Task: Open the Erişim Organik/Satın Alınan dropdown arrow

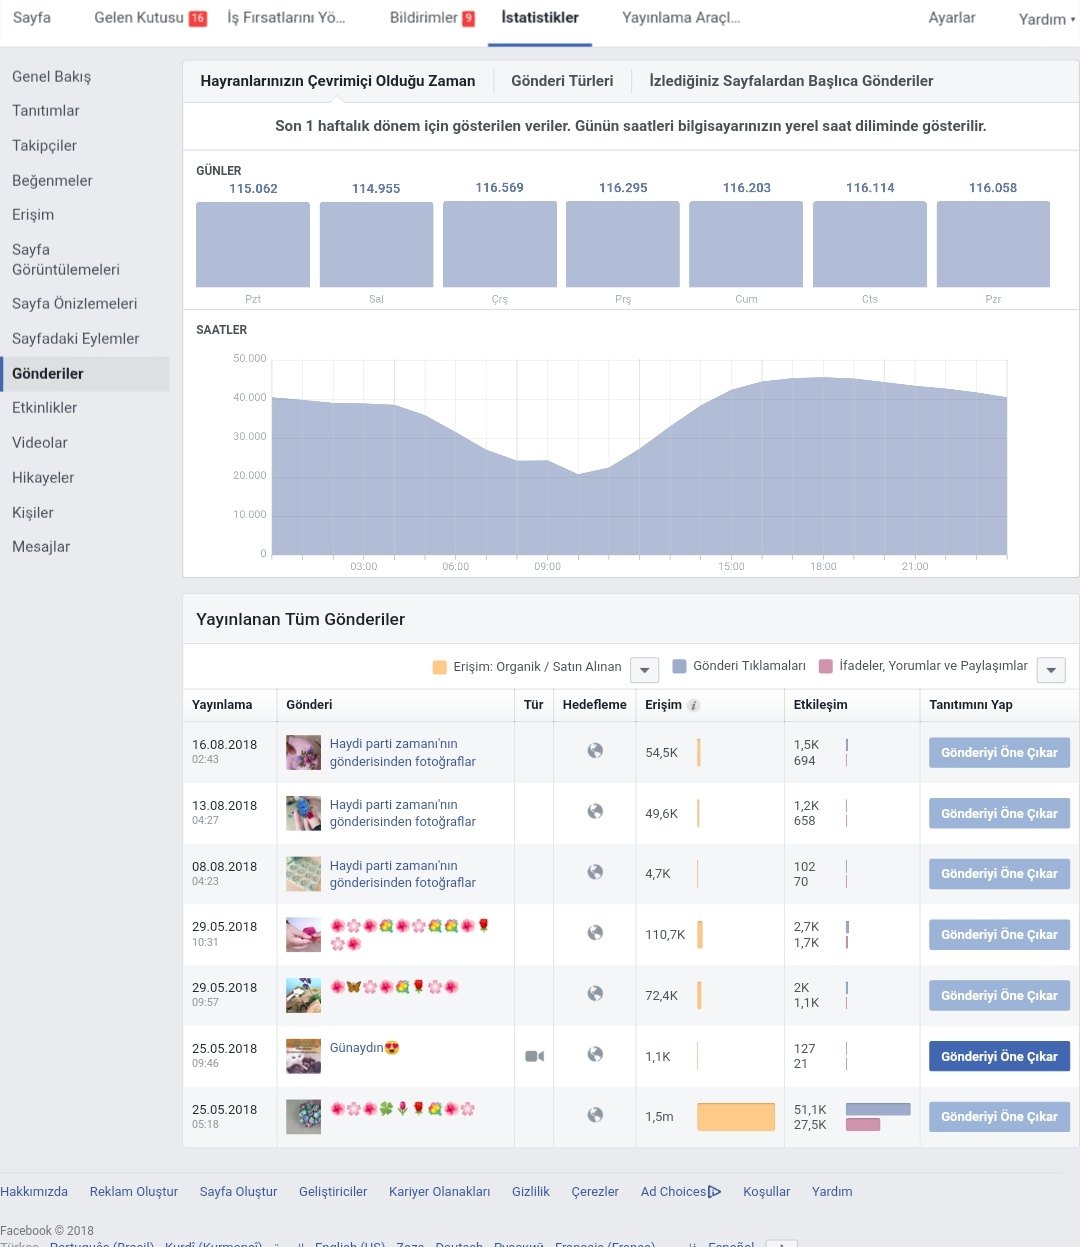Action: click(645, 670)
